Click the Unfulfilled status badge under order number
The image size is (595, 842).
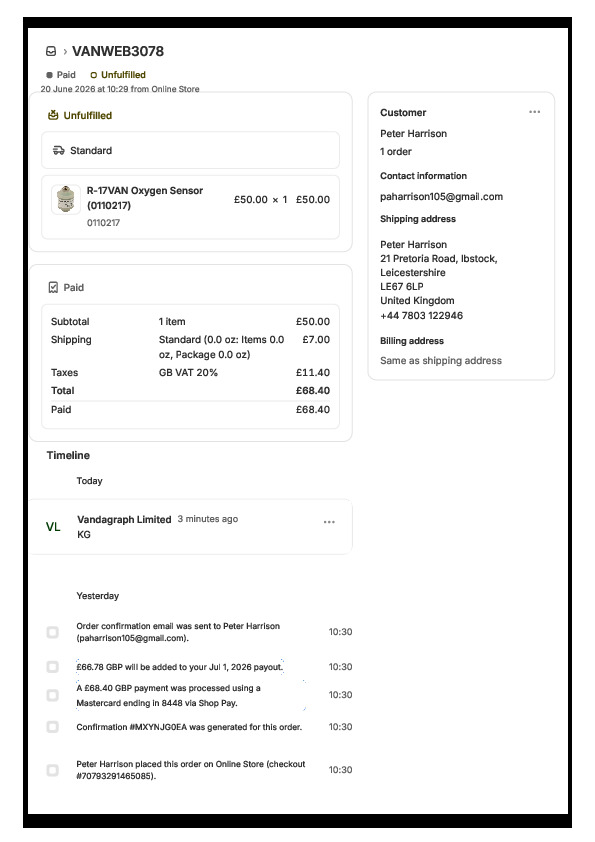point(118,75)
